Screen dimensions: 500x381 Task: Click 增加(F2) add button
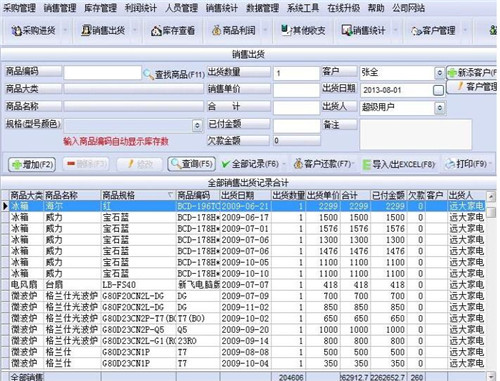tap(32, 165)
